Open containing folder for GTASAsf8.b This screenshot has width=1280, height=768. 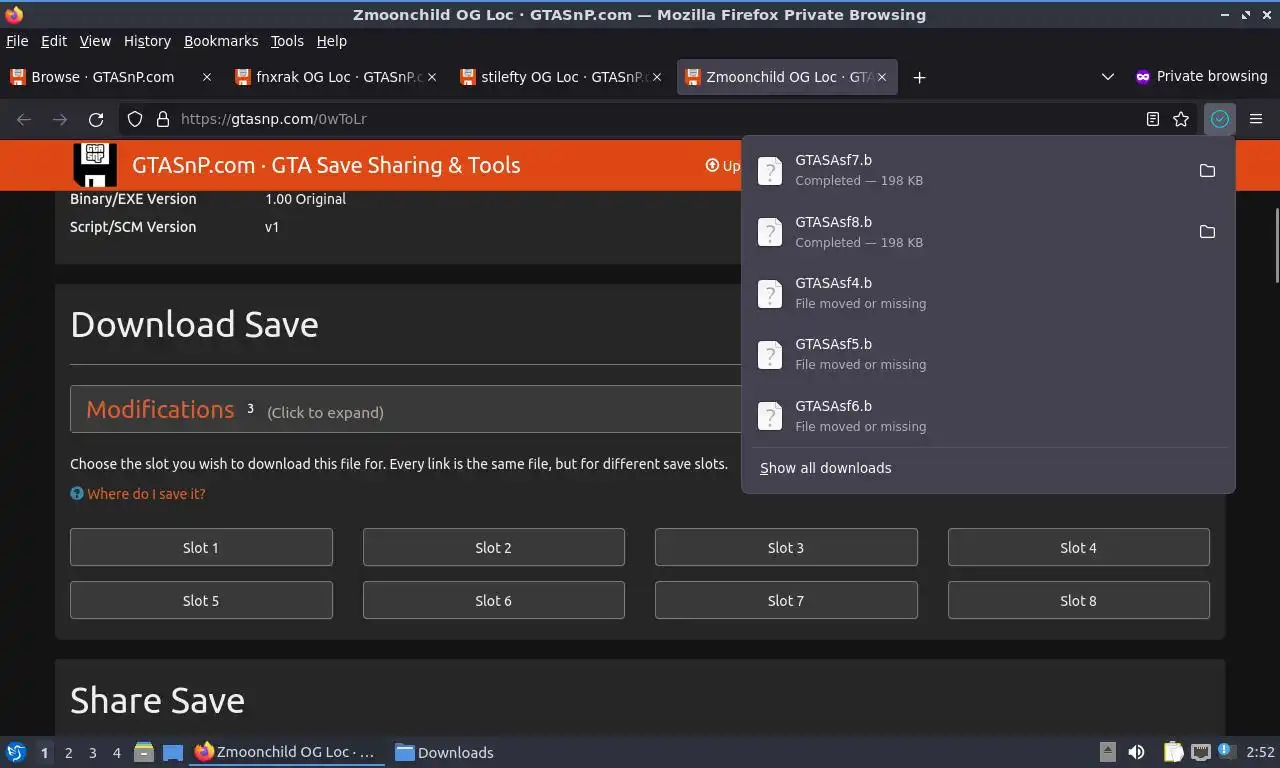[1207, 232]
